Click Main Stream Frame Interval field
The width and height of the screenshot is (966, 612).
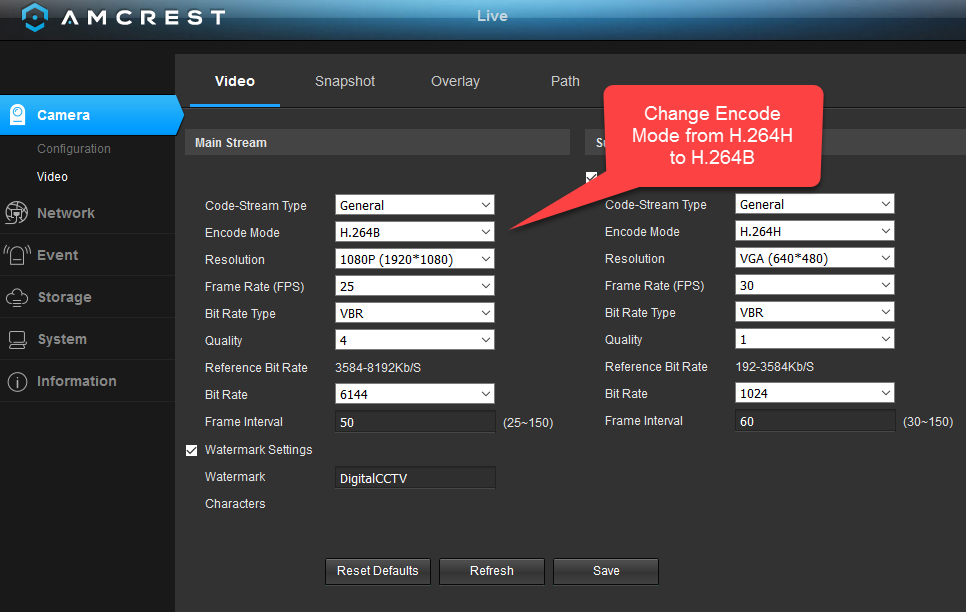(x=415, y=422)
